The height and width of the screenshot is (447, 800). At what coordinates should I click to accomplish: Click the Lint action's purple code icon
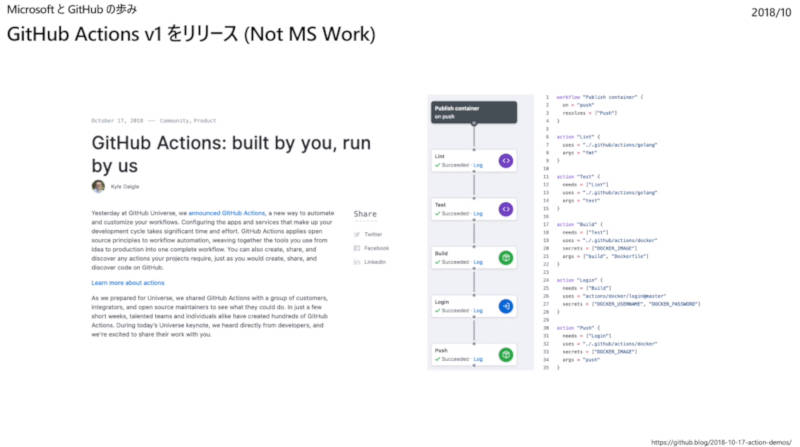tap(506, 161)
